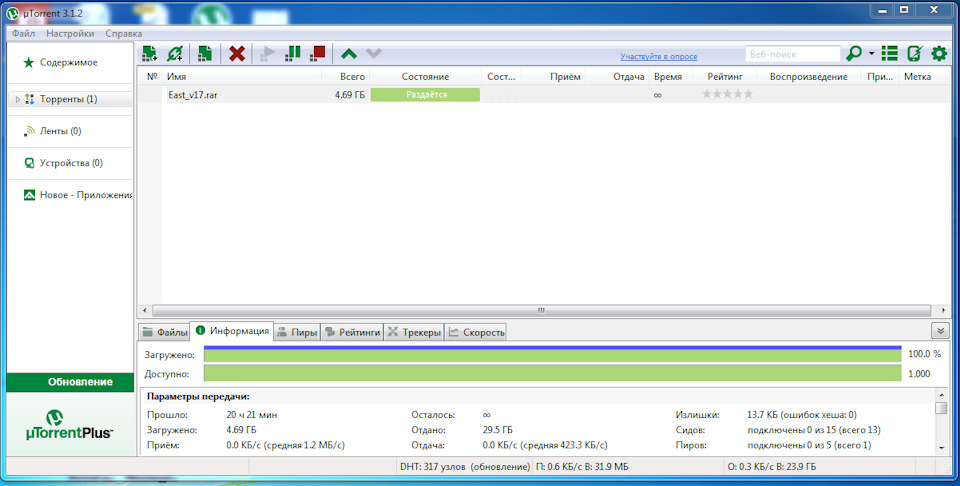Stop the selected torrent

(x=317, y=54)
